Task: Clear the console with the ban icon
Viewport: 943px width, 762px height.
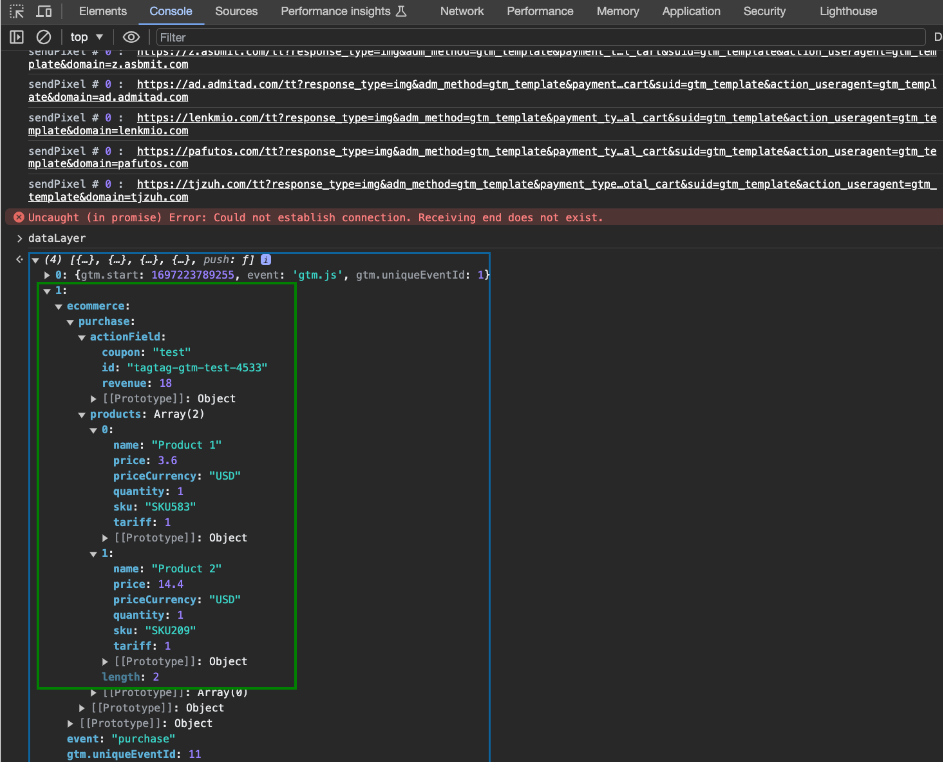Action: tap(44, 37)
